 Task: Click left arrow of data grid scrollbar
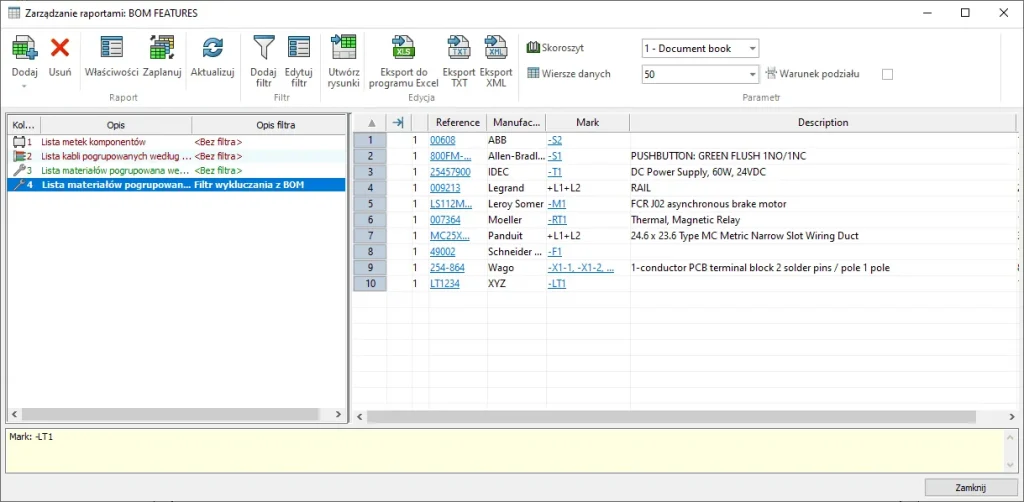click(x=360, y=416)
